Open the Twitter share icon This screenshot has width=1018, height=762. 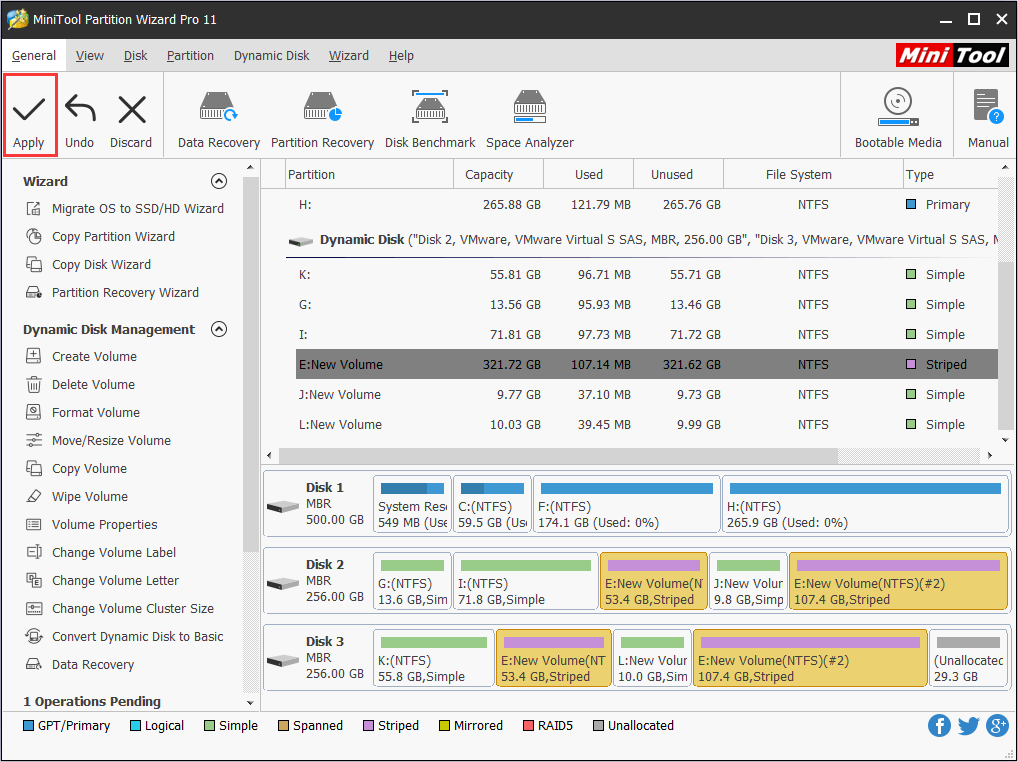[968, 725]
